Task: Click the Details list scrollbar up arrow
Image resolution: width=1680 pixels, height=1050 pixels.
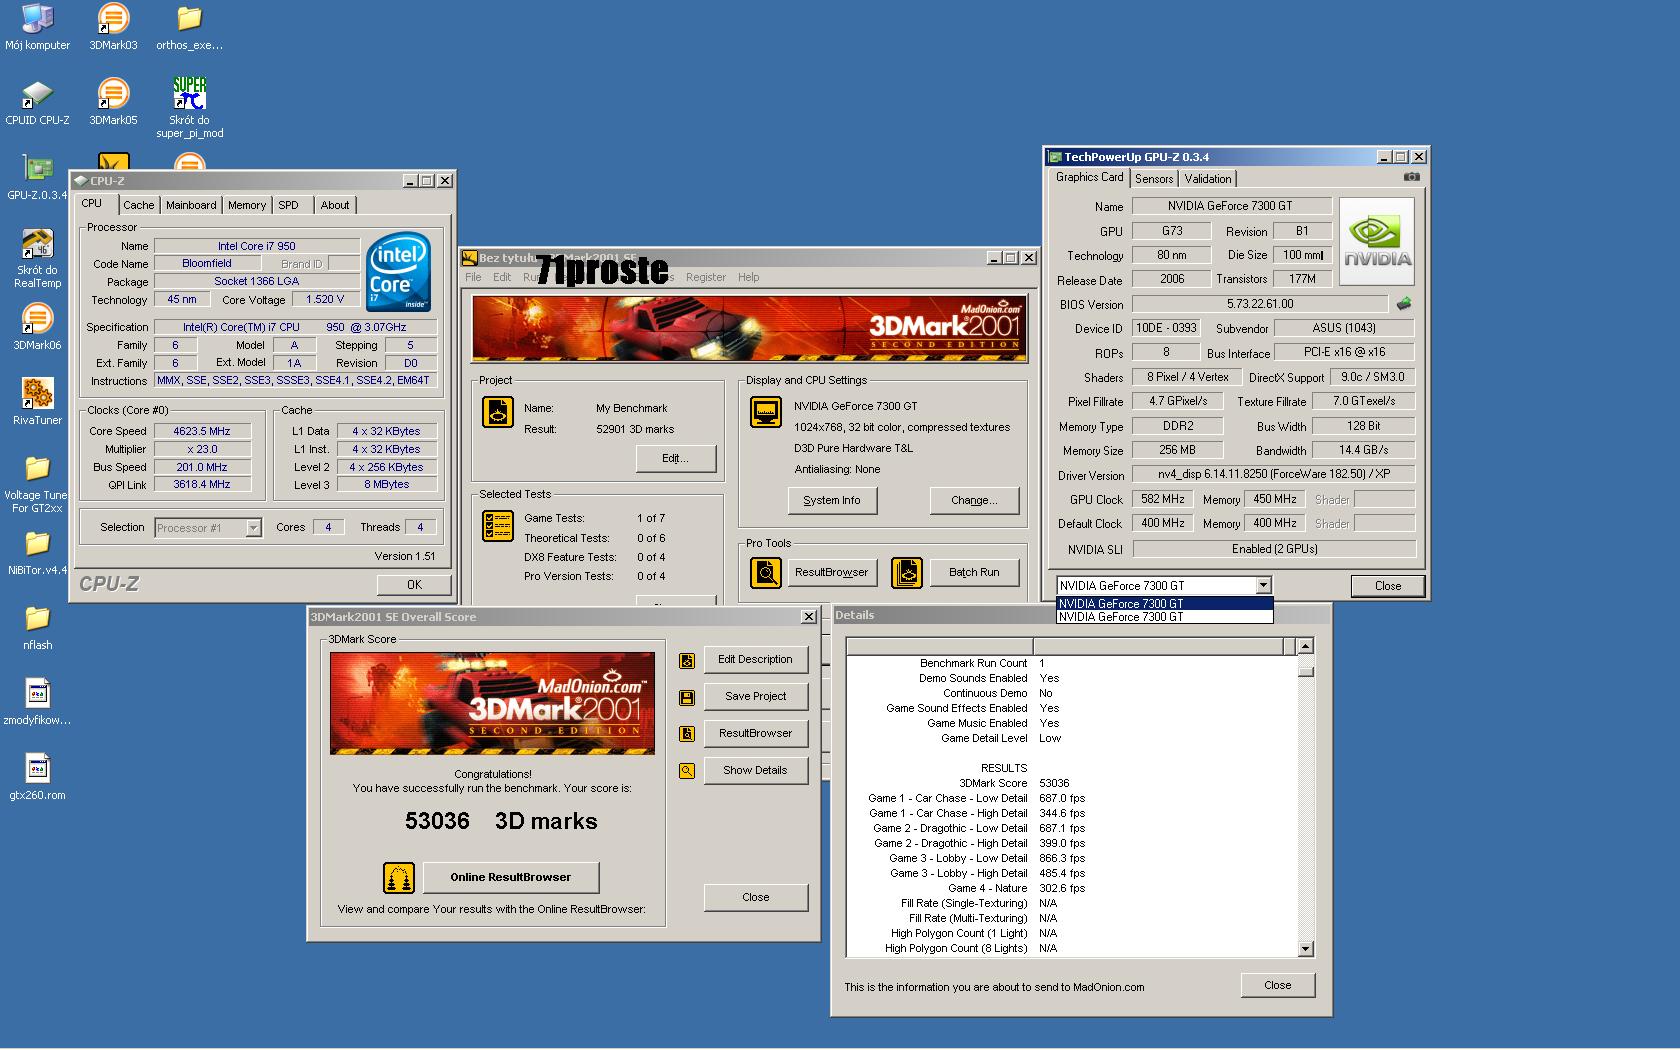Action: (x=1305, y=646)
